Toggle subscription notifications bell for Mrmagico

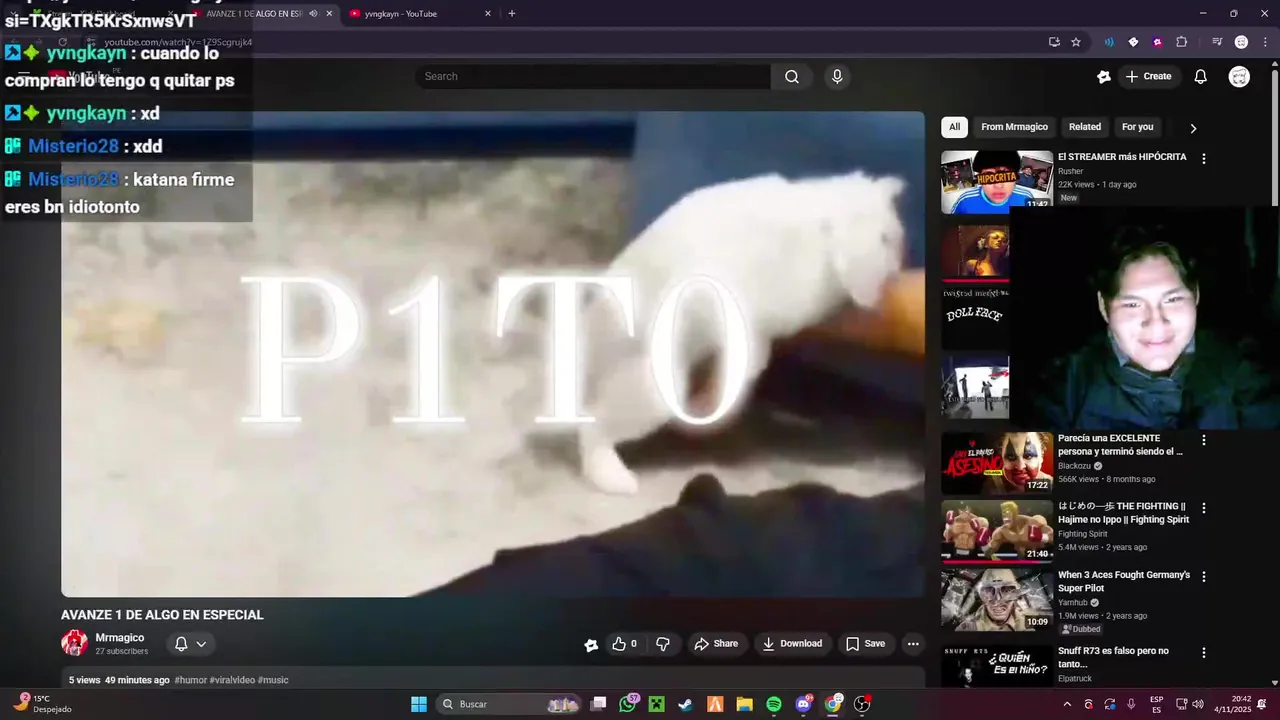(181, 644)
